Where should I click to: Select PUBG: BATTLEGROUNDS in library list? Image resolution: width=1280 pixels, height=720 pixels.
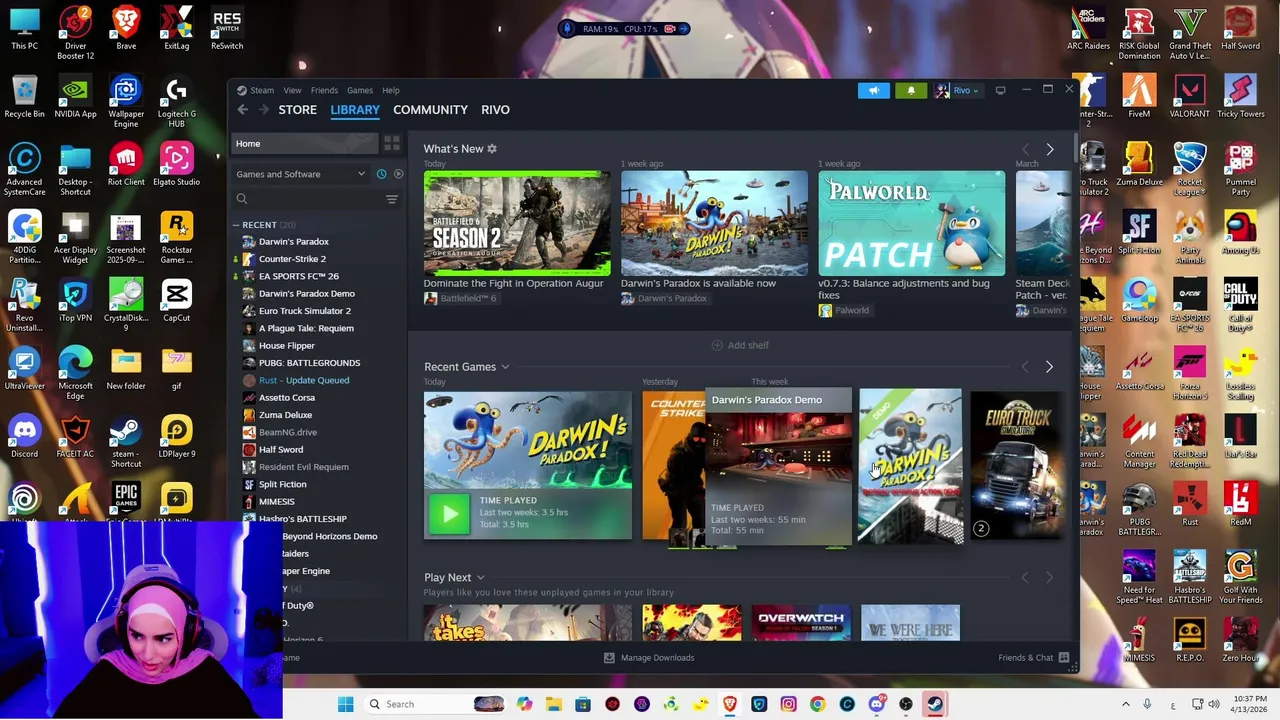tap(309, 363)
